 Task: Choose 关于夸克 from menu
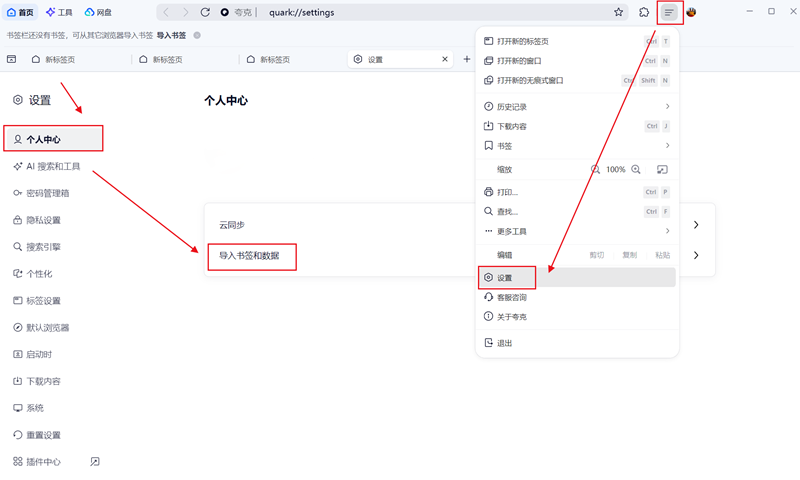coord(577,316)
